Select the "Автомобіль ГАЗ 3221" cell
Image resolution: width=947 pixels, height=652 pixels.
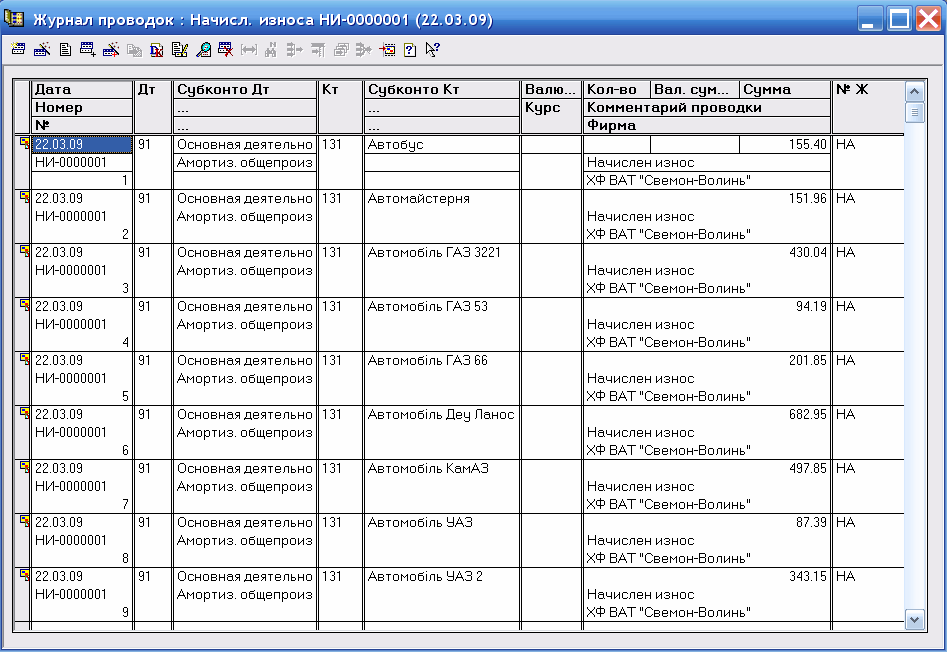click(442, 253)
